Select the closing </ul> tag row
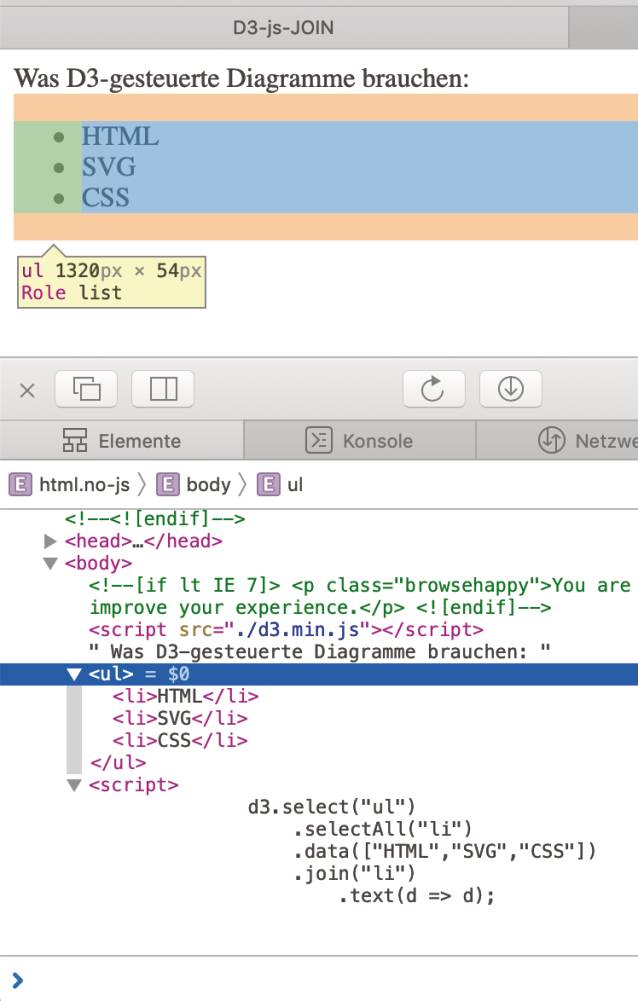This screenshot has width=638, height=1001. 118,762
